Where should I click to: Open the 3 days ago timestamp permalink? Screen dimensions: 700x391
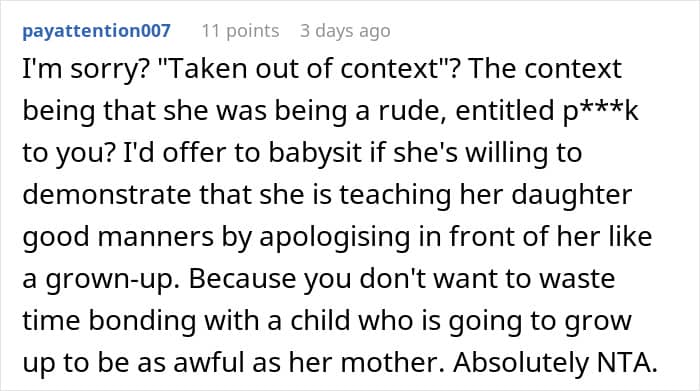(x=345, y=31)
